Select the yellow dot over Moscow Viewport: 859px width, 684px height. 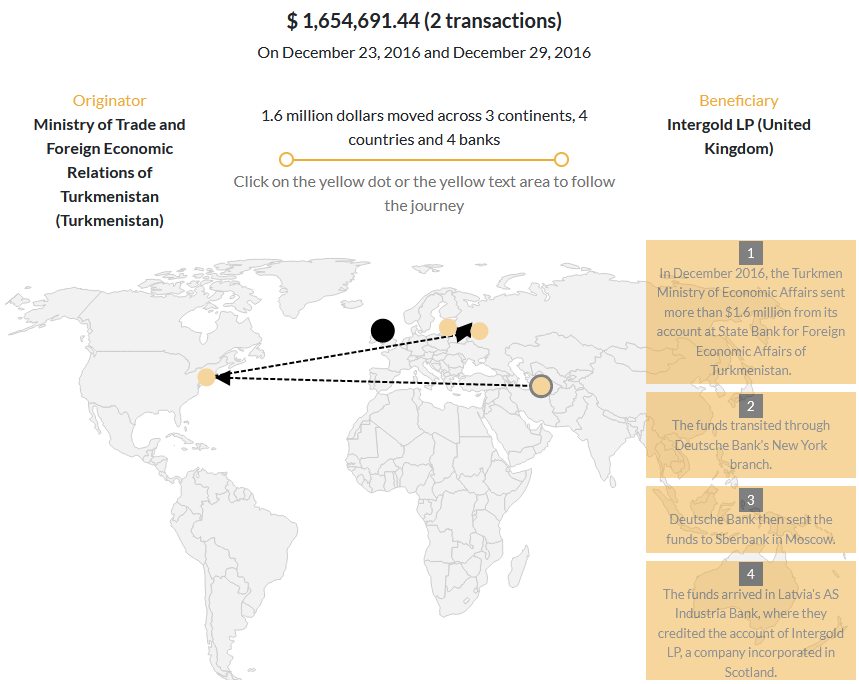tap(479, 331)
